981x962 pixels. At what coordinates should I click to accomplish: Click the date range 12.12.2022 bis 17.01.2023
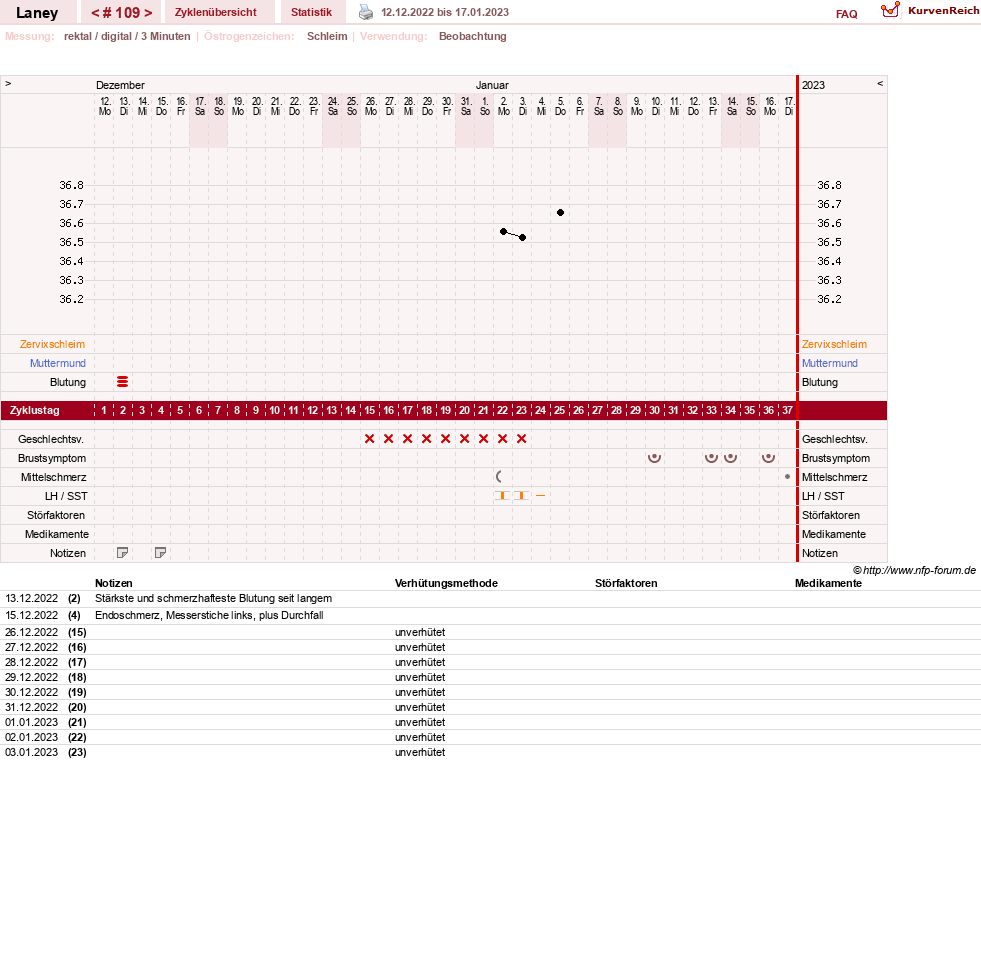tap(445, 12)
